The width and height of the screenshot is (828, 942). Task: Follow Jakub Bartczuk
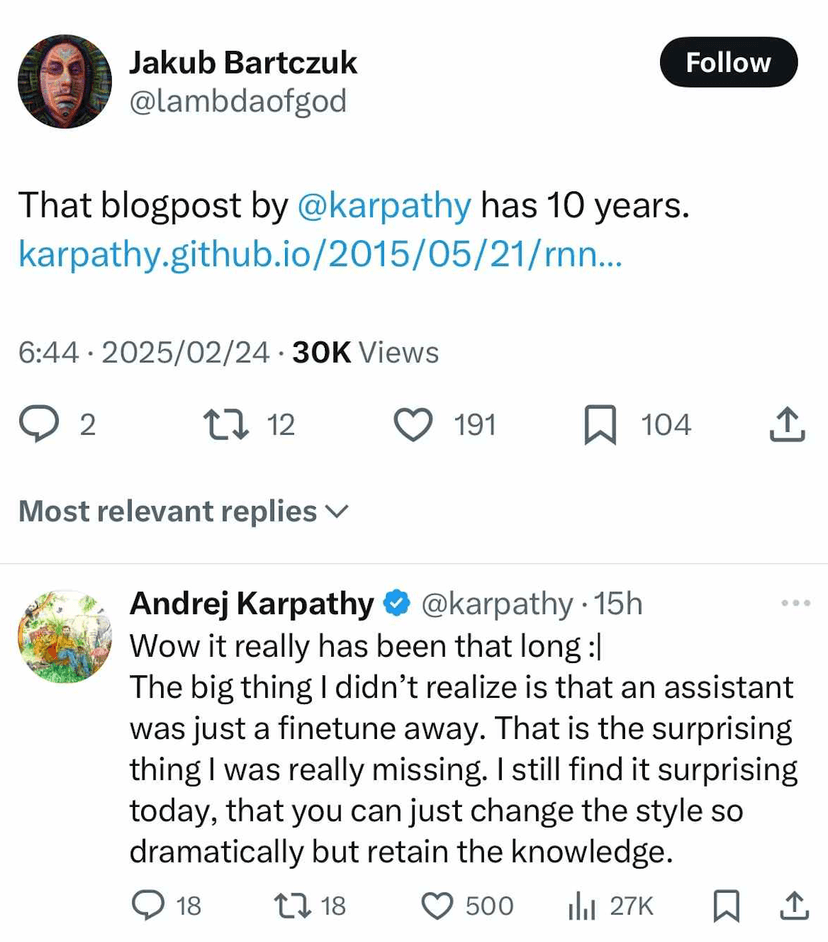tap(728, 62)
